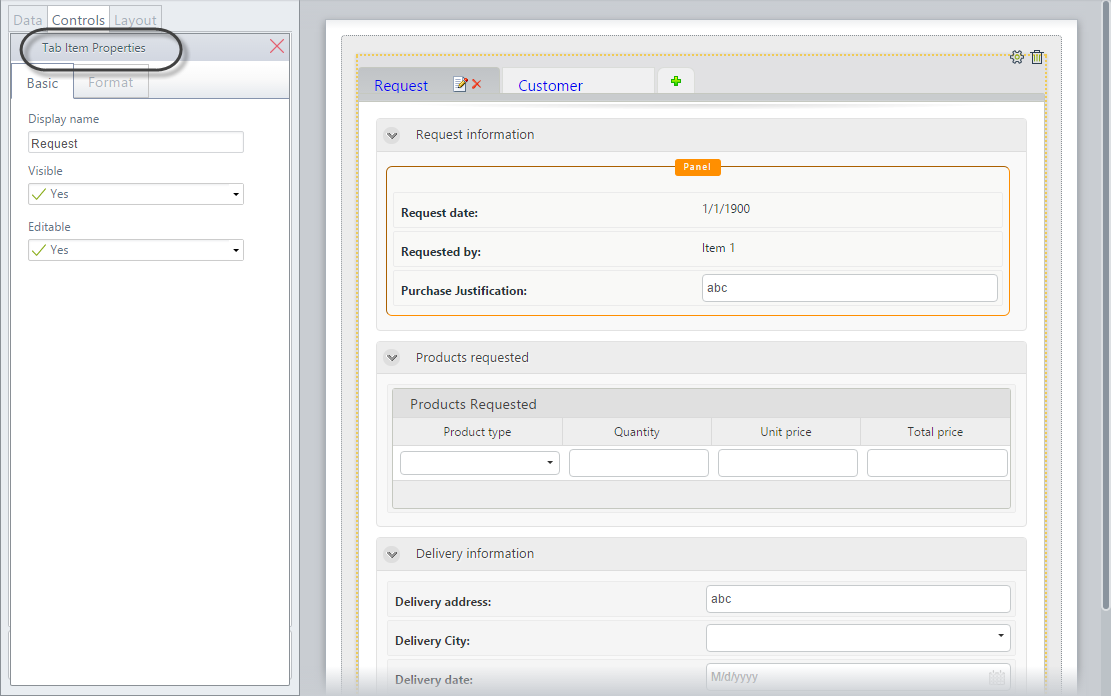Screen dimensions: 1111x696
Task: Open the Product type dropdown in the grid
Action: pos(480,463)
